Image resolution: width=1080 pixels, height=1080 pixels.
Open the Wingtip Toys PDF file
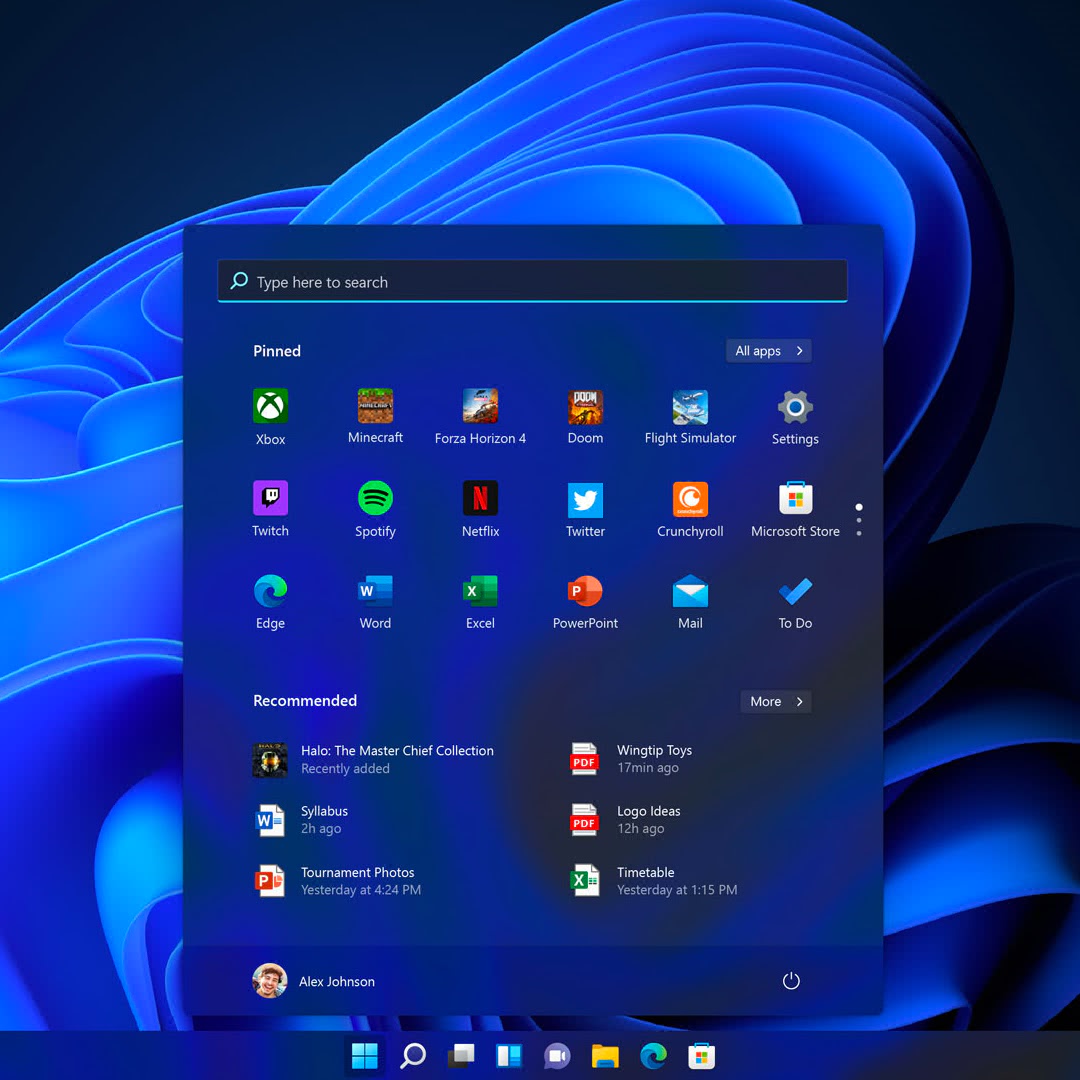click(x=632, y=759)
